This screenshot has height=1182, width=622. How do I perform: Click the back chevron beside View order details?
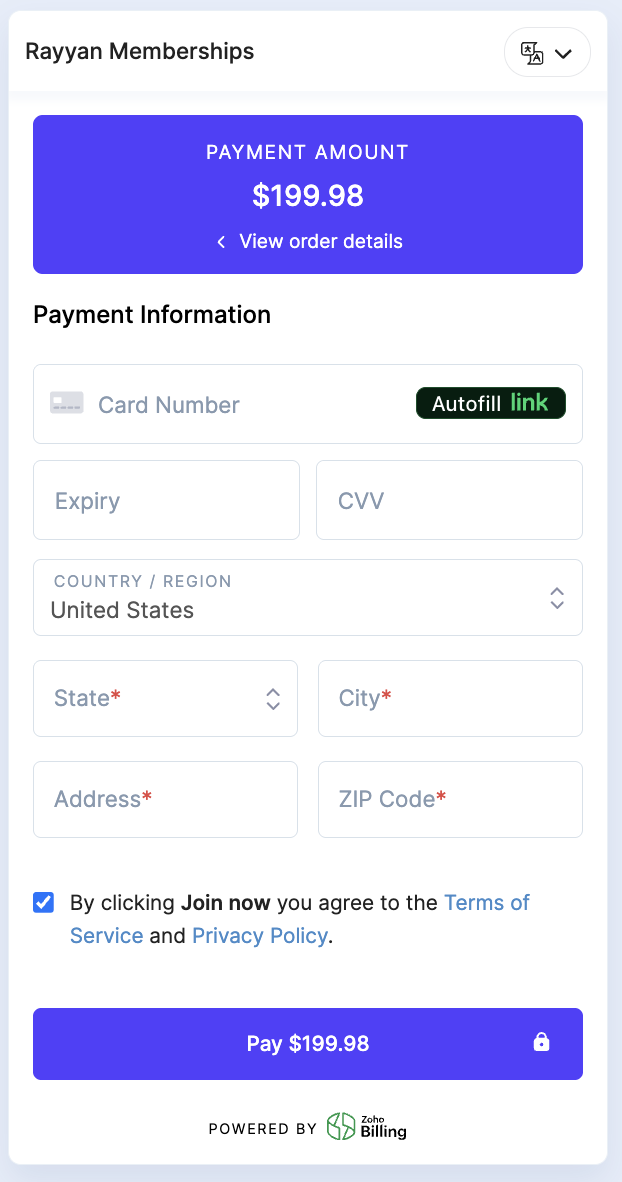tap(221, 242)
